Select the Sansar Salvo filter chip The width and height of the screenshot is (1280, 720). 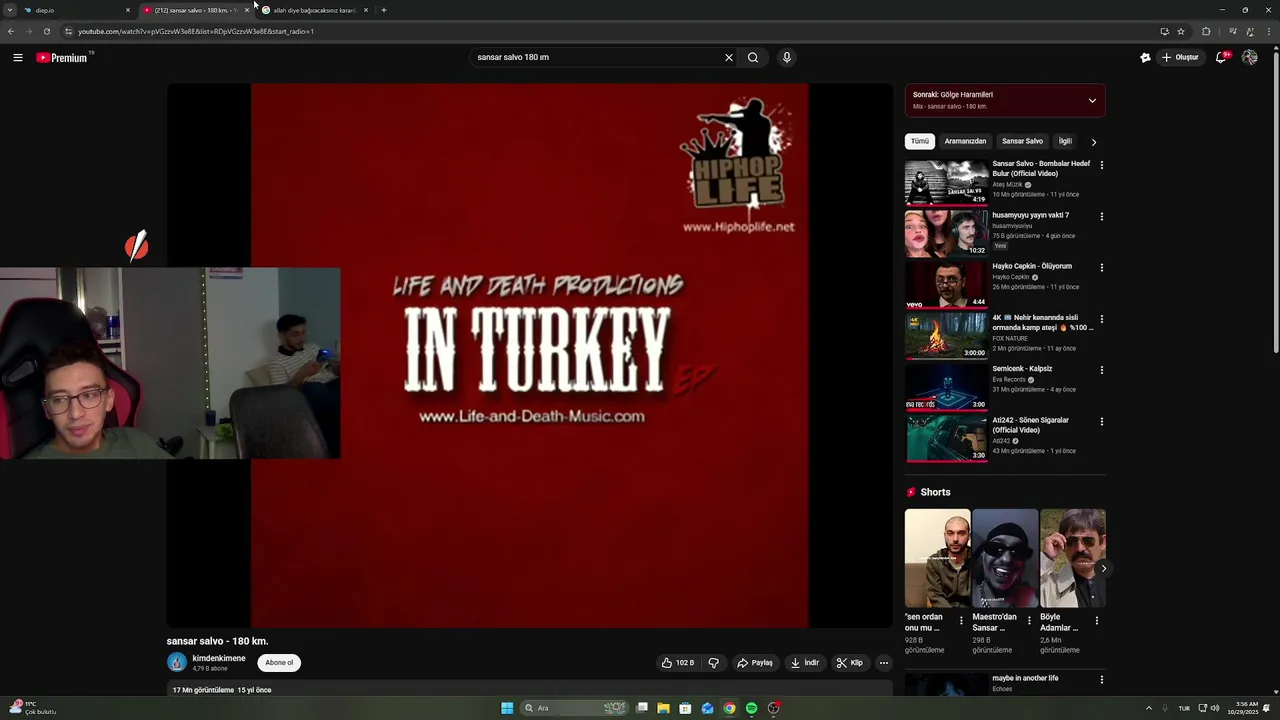point(1022,142)
